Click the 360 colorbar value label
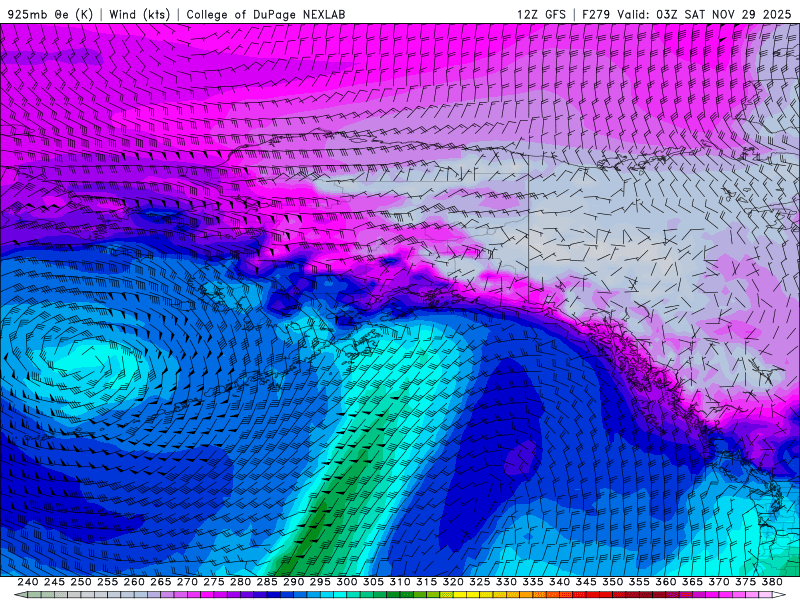The image size is (800, 600). (x=666, y=582)
